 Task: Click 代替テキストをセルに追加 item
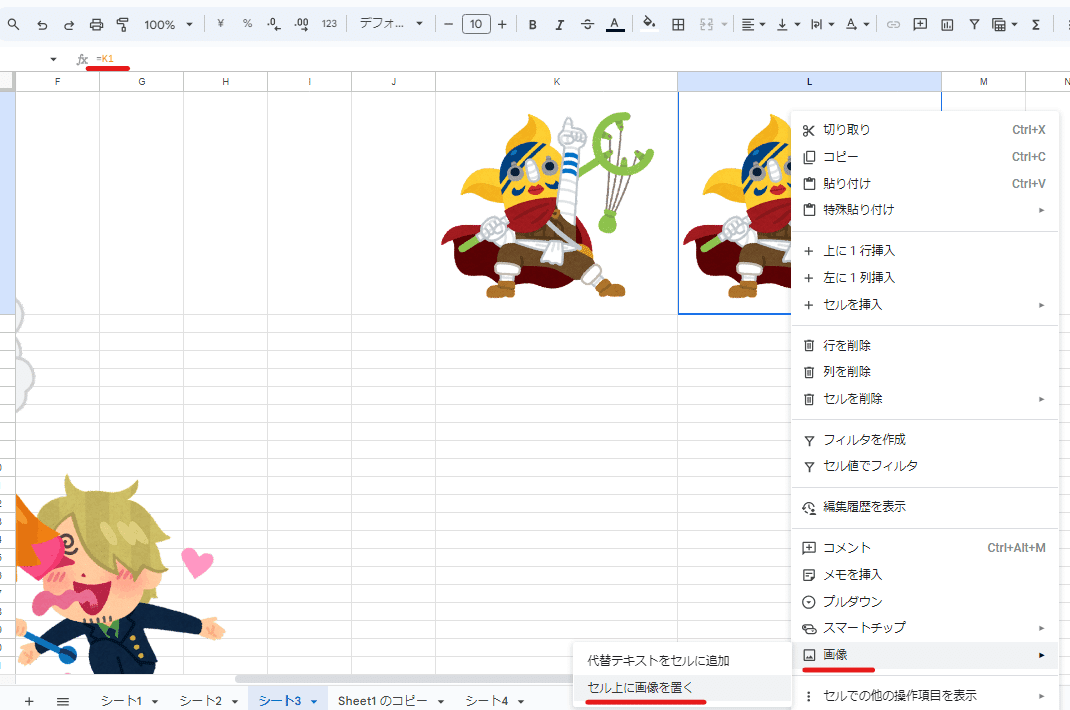coord(681,661)
